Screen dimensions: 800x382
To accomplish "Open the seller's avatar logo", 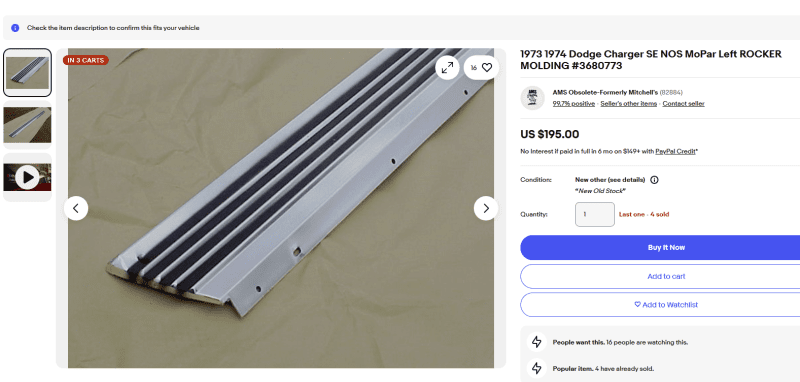I will (533, 98).
